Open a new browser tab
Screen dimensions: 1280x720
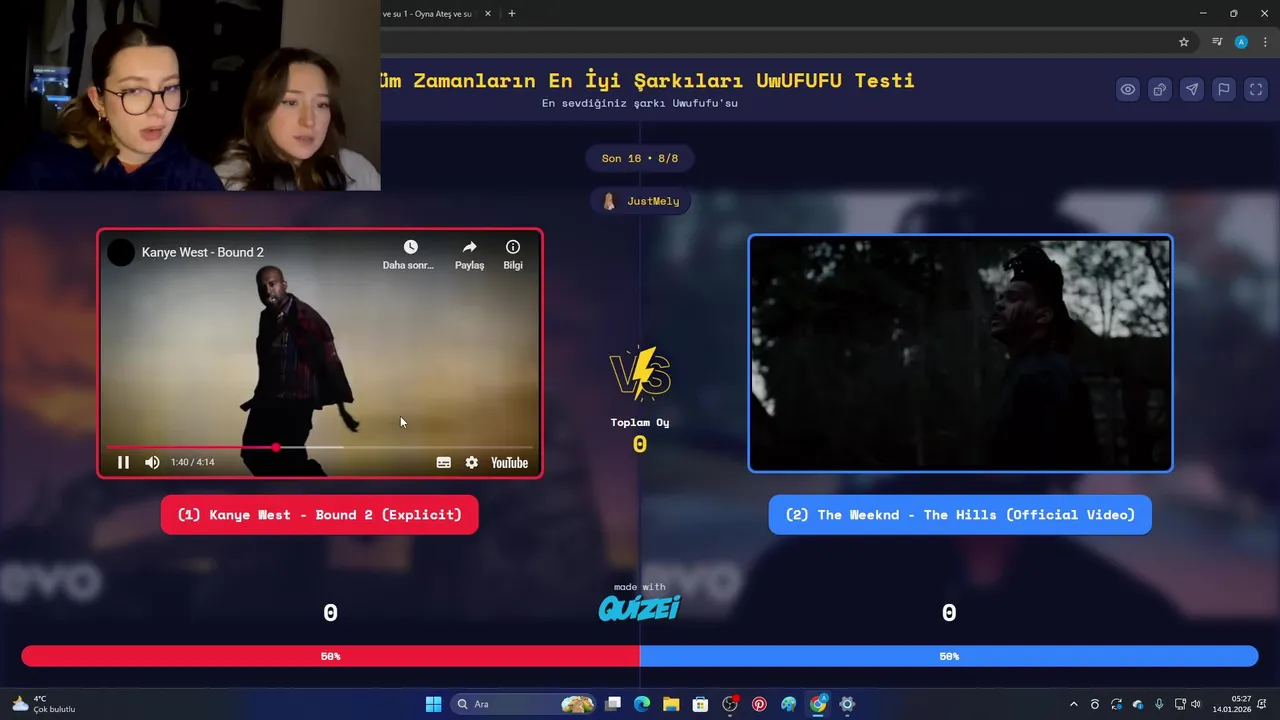click(x=512, y=14)
